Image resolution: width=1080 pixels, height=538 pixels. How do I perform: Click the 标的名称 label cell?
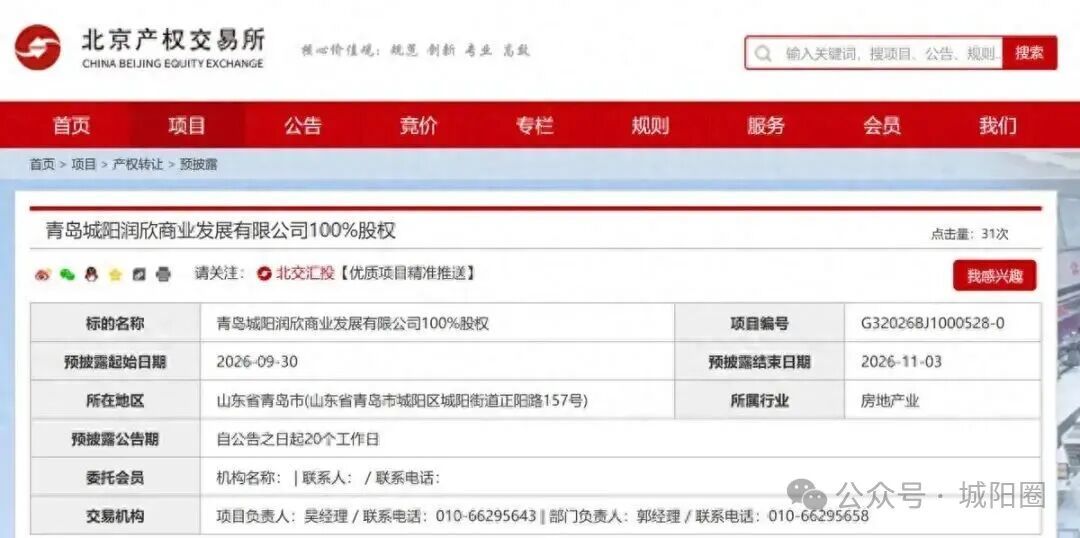[115, 323]
